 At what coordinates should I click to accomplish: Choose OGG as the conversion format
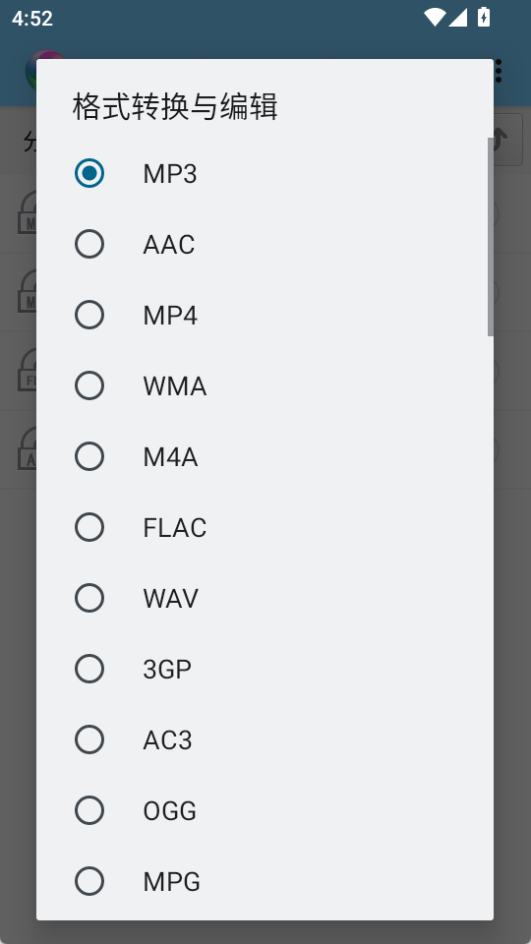tap(265, 810)
